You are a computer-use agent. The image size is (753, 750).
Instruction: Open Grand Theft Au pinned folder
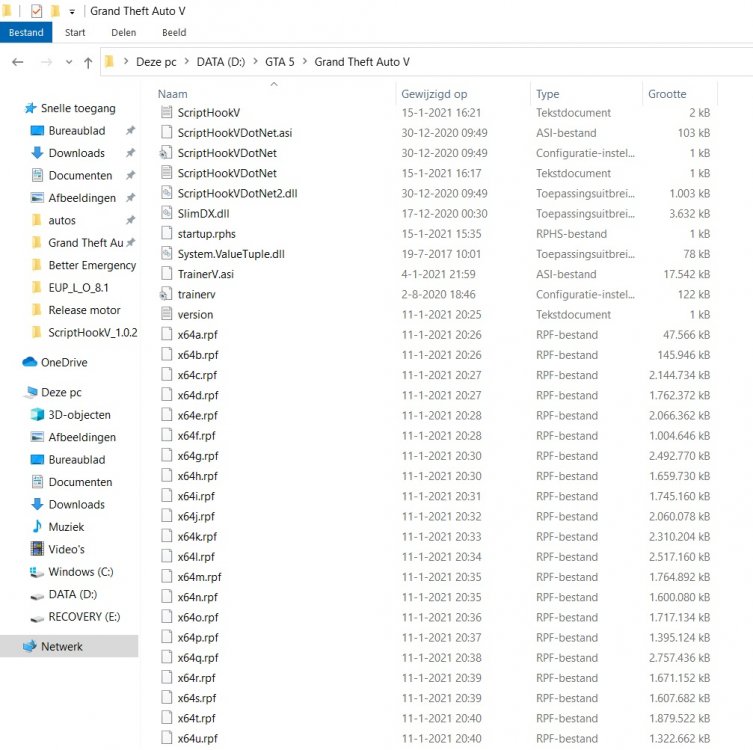(x=86, y=243)
